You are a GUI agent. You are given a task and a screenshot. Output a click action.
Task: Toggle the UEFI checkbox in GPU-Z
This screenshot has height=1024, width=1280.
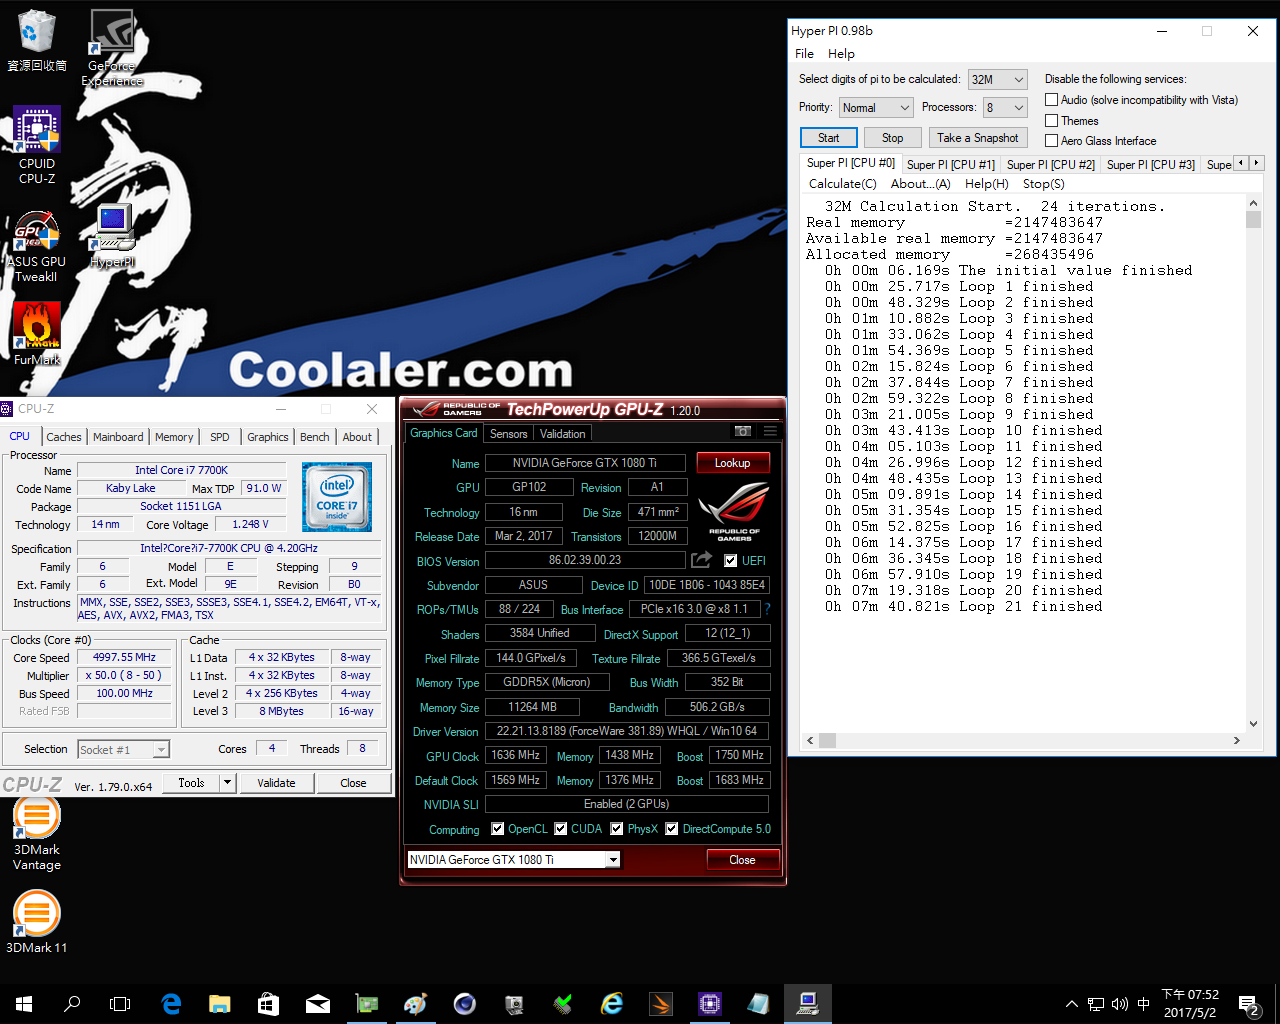[x=731, y=561]
